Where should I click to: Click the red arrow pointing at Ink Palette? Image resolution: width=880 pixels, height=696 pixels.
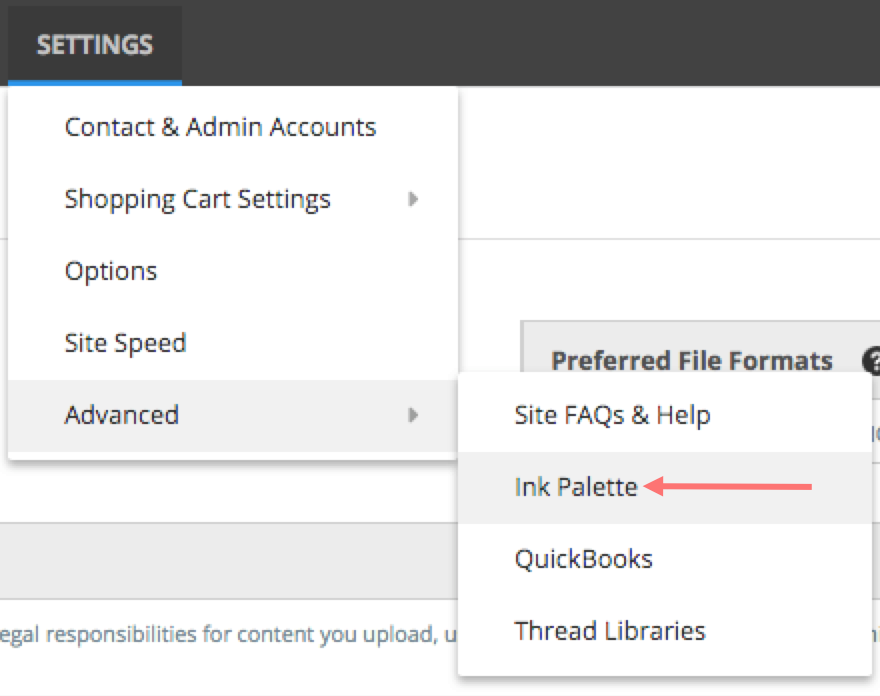pyautogui.click(x=728, y=486)
